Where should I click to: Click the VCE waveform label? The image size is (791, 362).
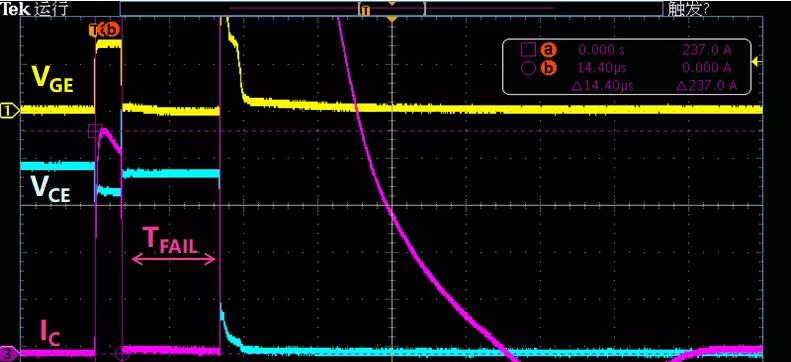point(50,189)
